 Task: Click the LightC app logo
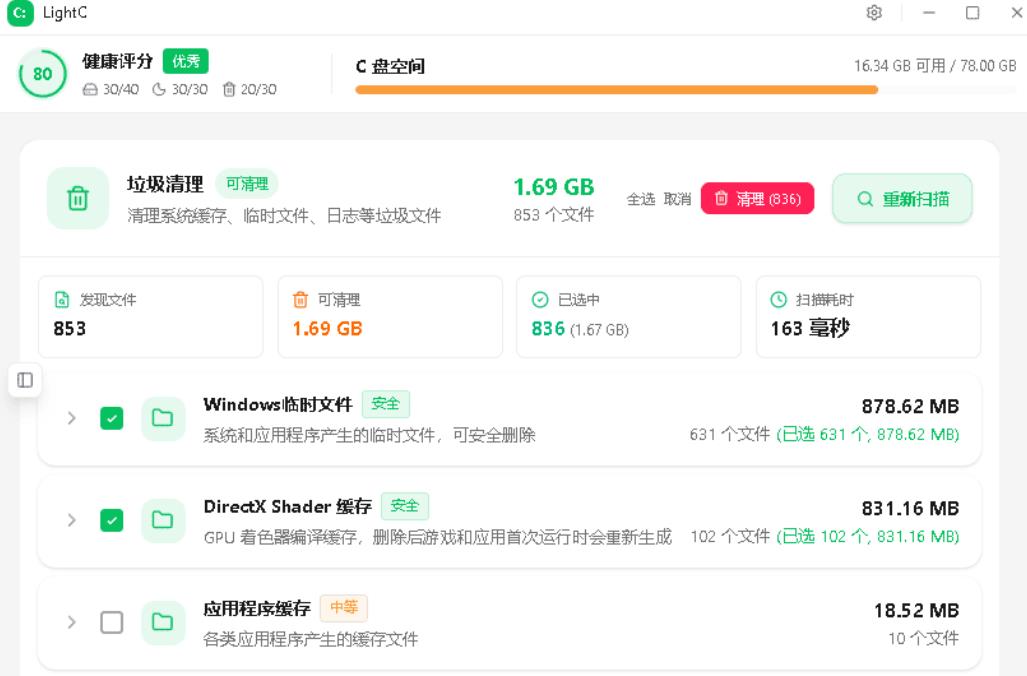(20, 13)
